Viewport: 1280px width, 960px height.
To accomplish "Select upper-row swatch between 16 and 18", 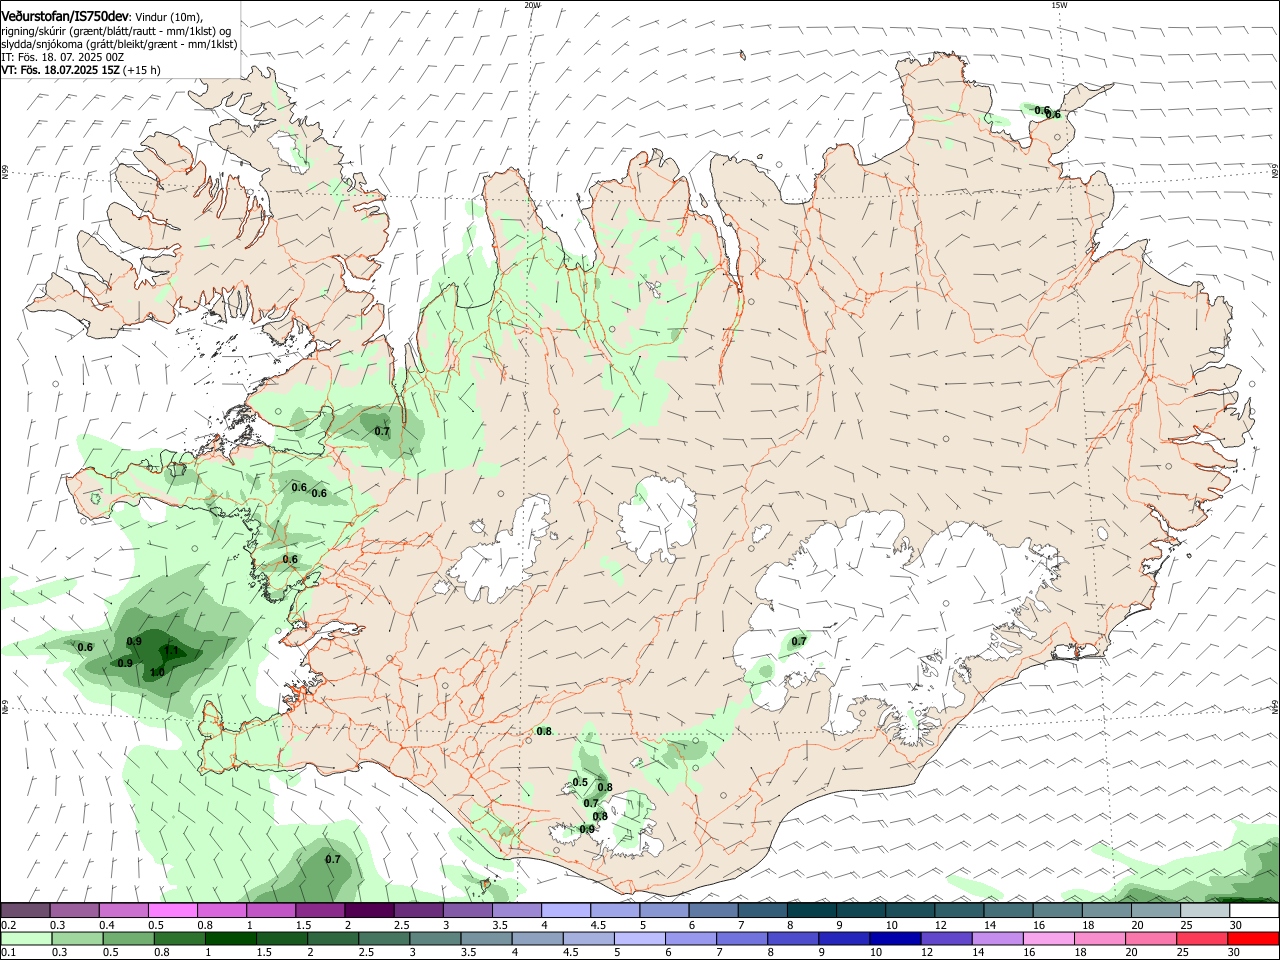I will coord(1057,910).
